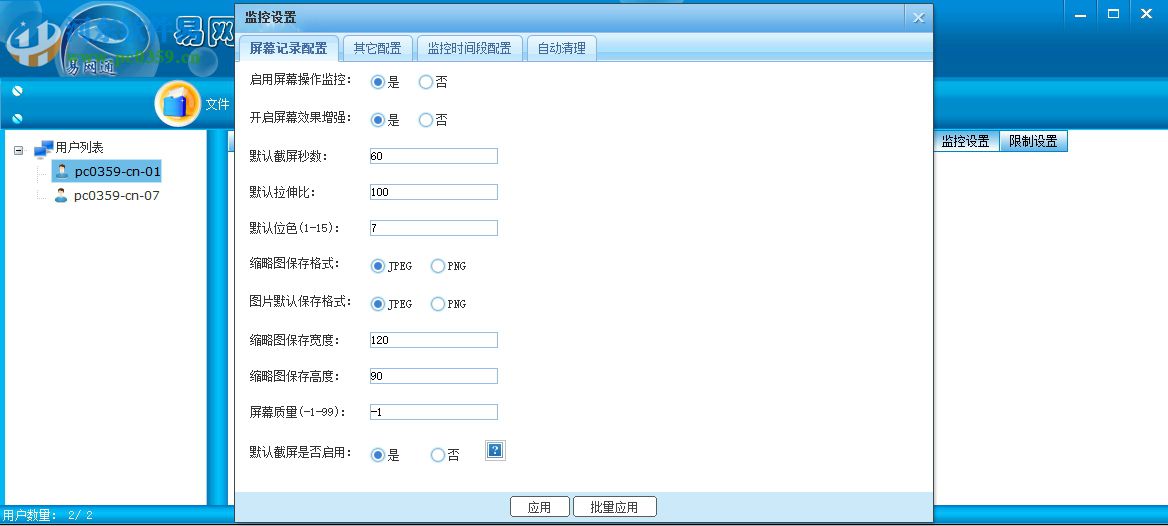This screenshot has width=1168, height=526.
Task: Switch to 屏幕记录配置 tab
Action: [x=288, y=48]
